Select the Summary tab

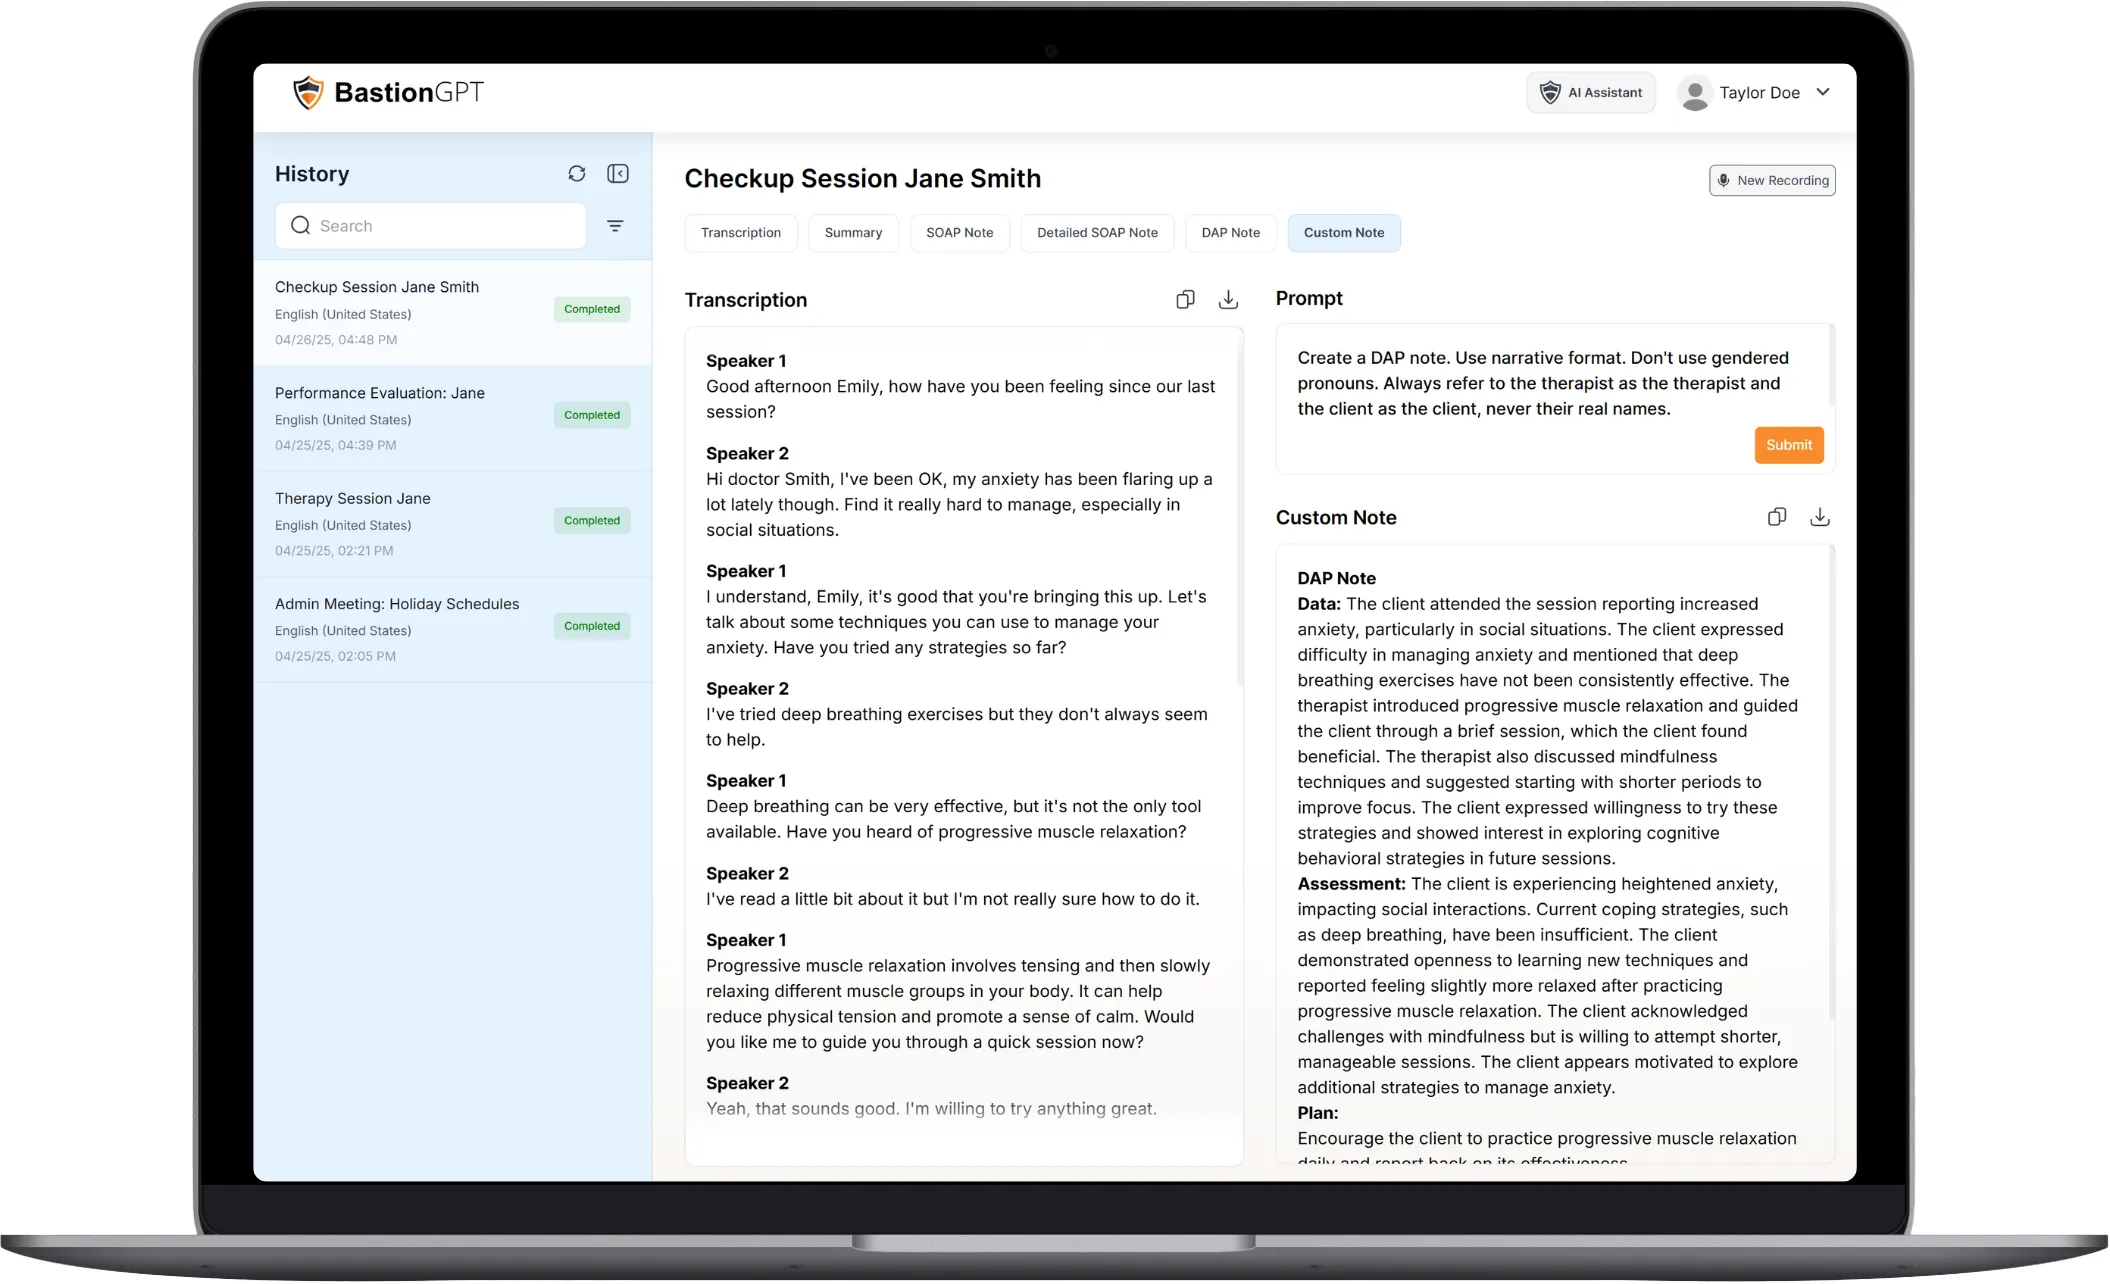(853, 233)
